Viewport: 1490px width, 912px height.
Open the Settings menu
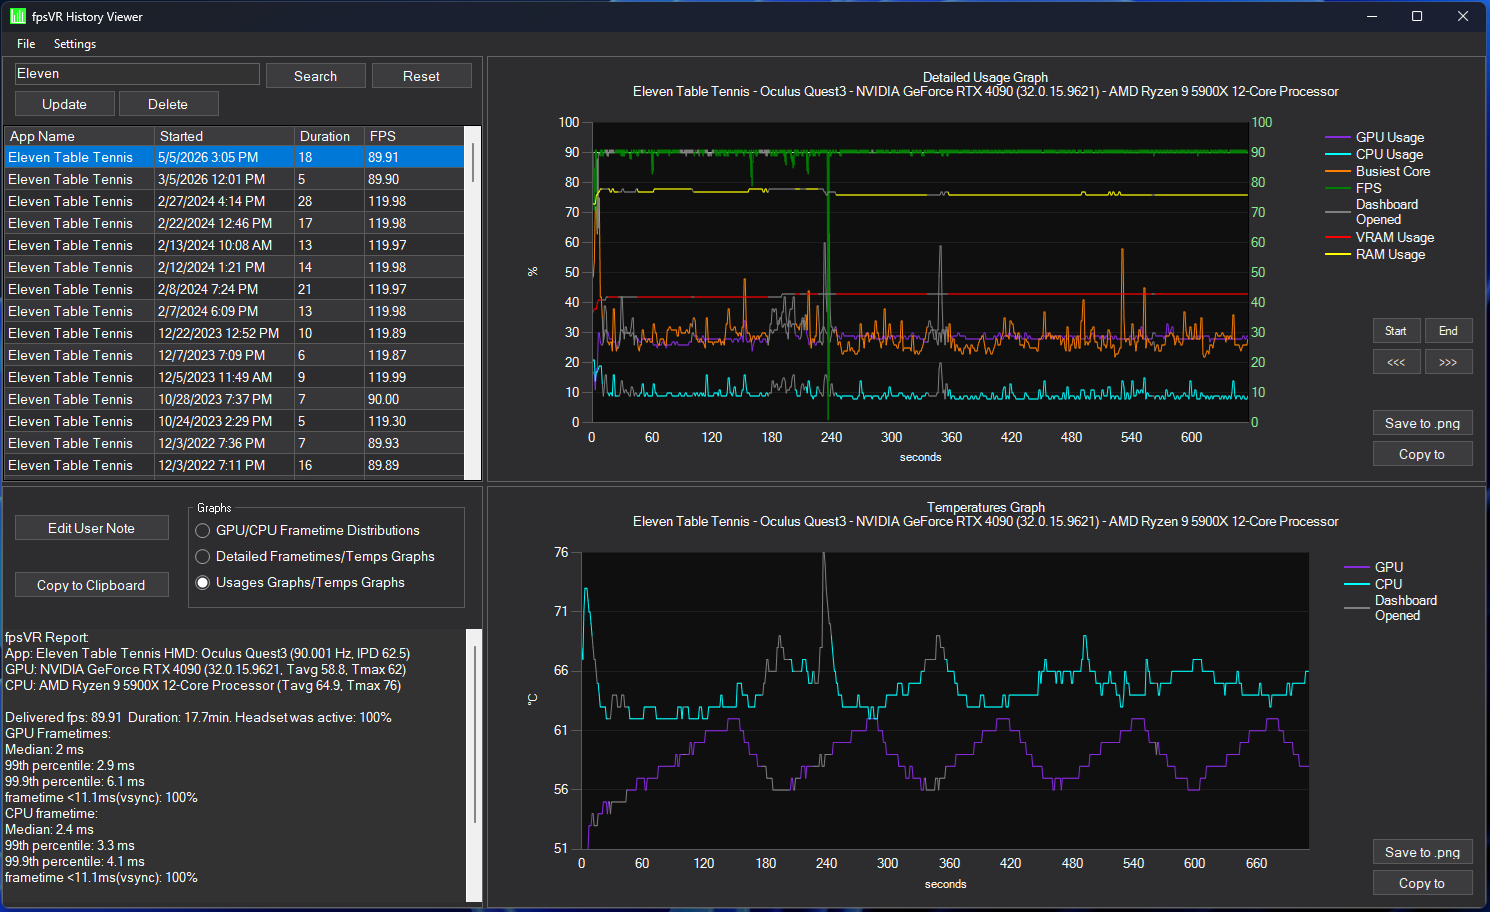click(x=75, y=44)
